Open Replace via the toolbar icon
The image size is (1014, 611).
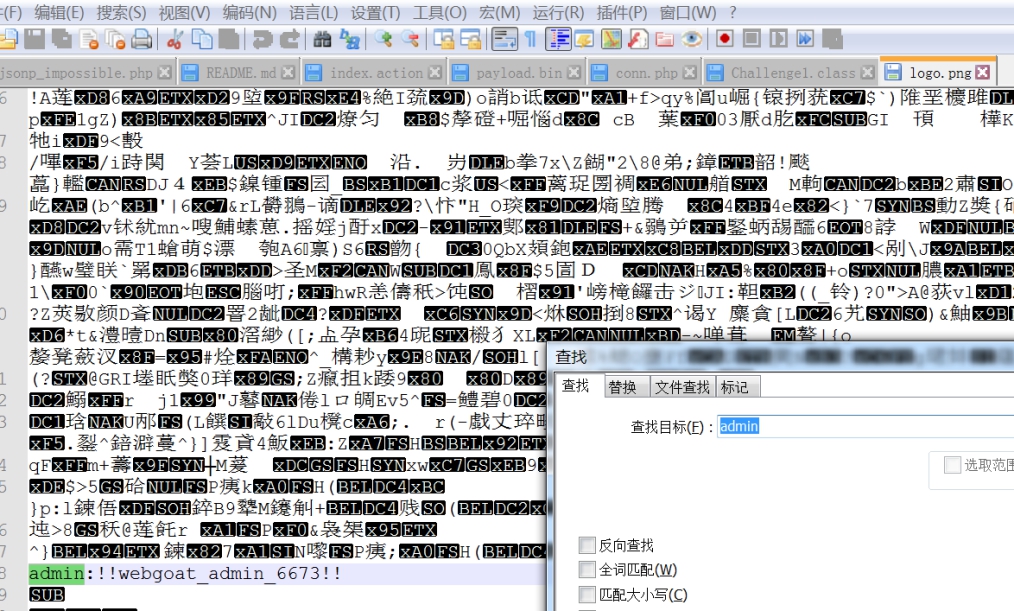coord(349,39)
